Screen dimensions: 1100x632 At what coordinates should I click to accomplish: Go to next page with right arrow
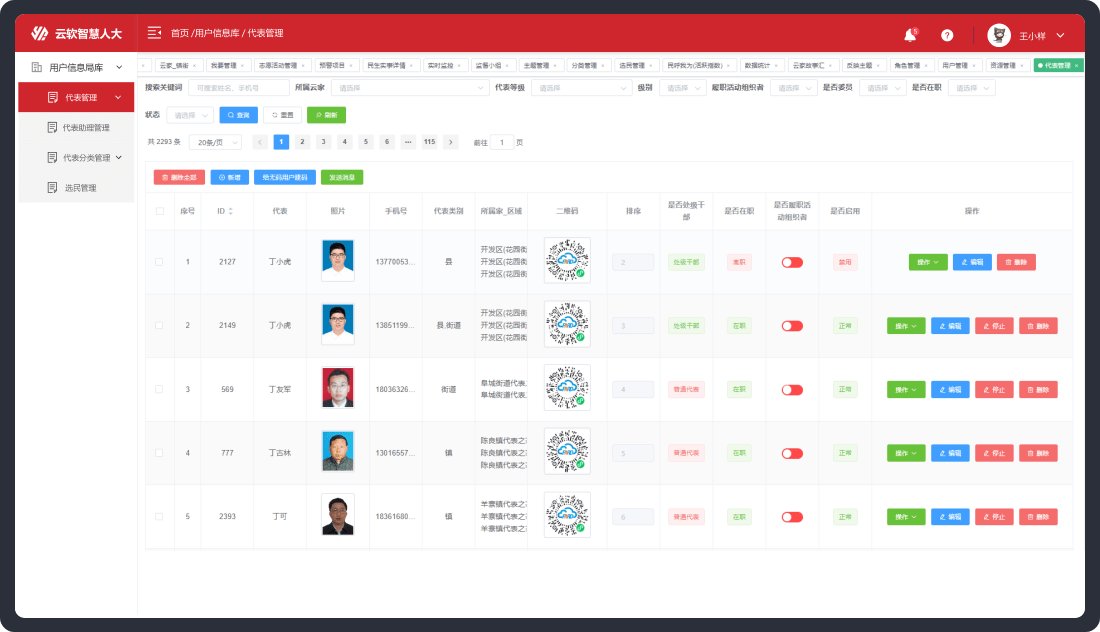[451, 142]
